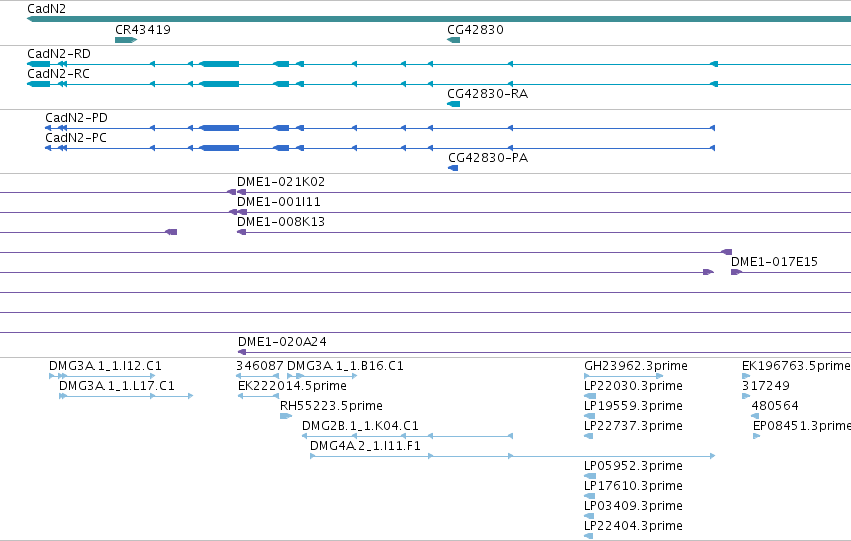Click the CG42830-PA label
This screenshot has width=851, height=541.
[488, 158]
